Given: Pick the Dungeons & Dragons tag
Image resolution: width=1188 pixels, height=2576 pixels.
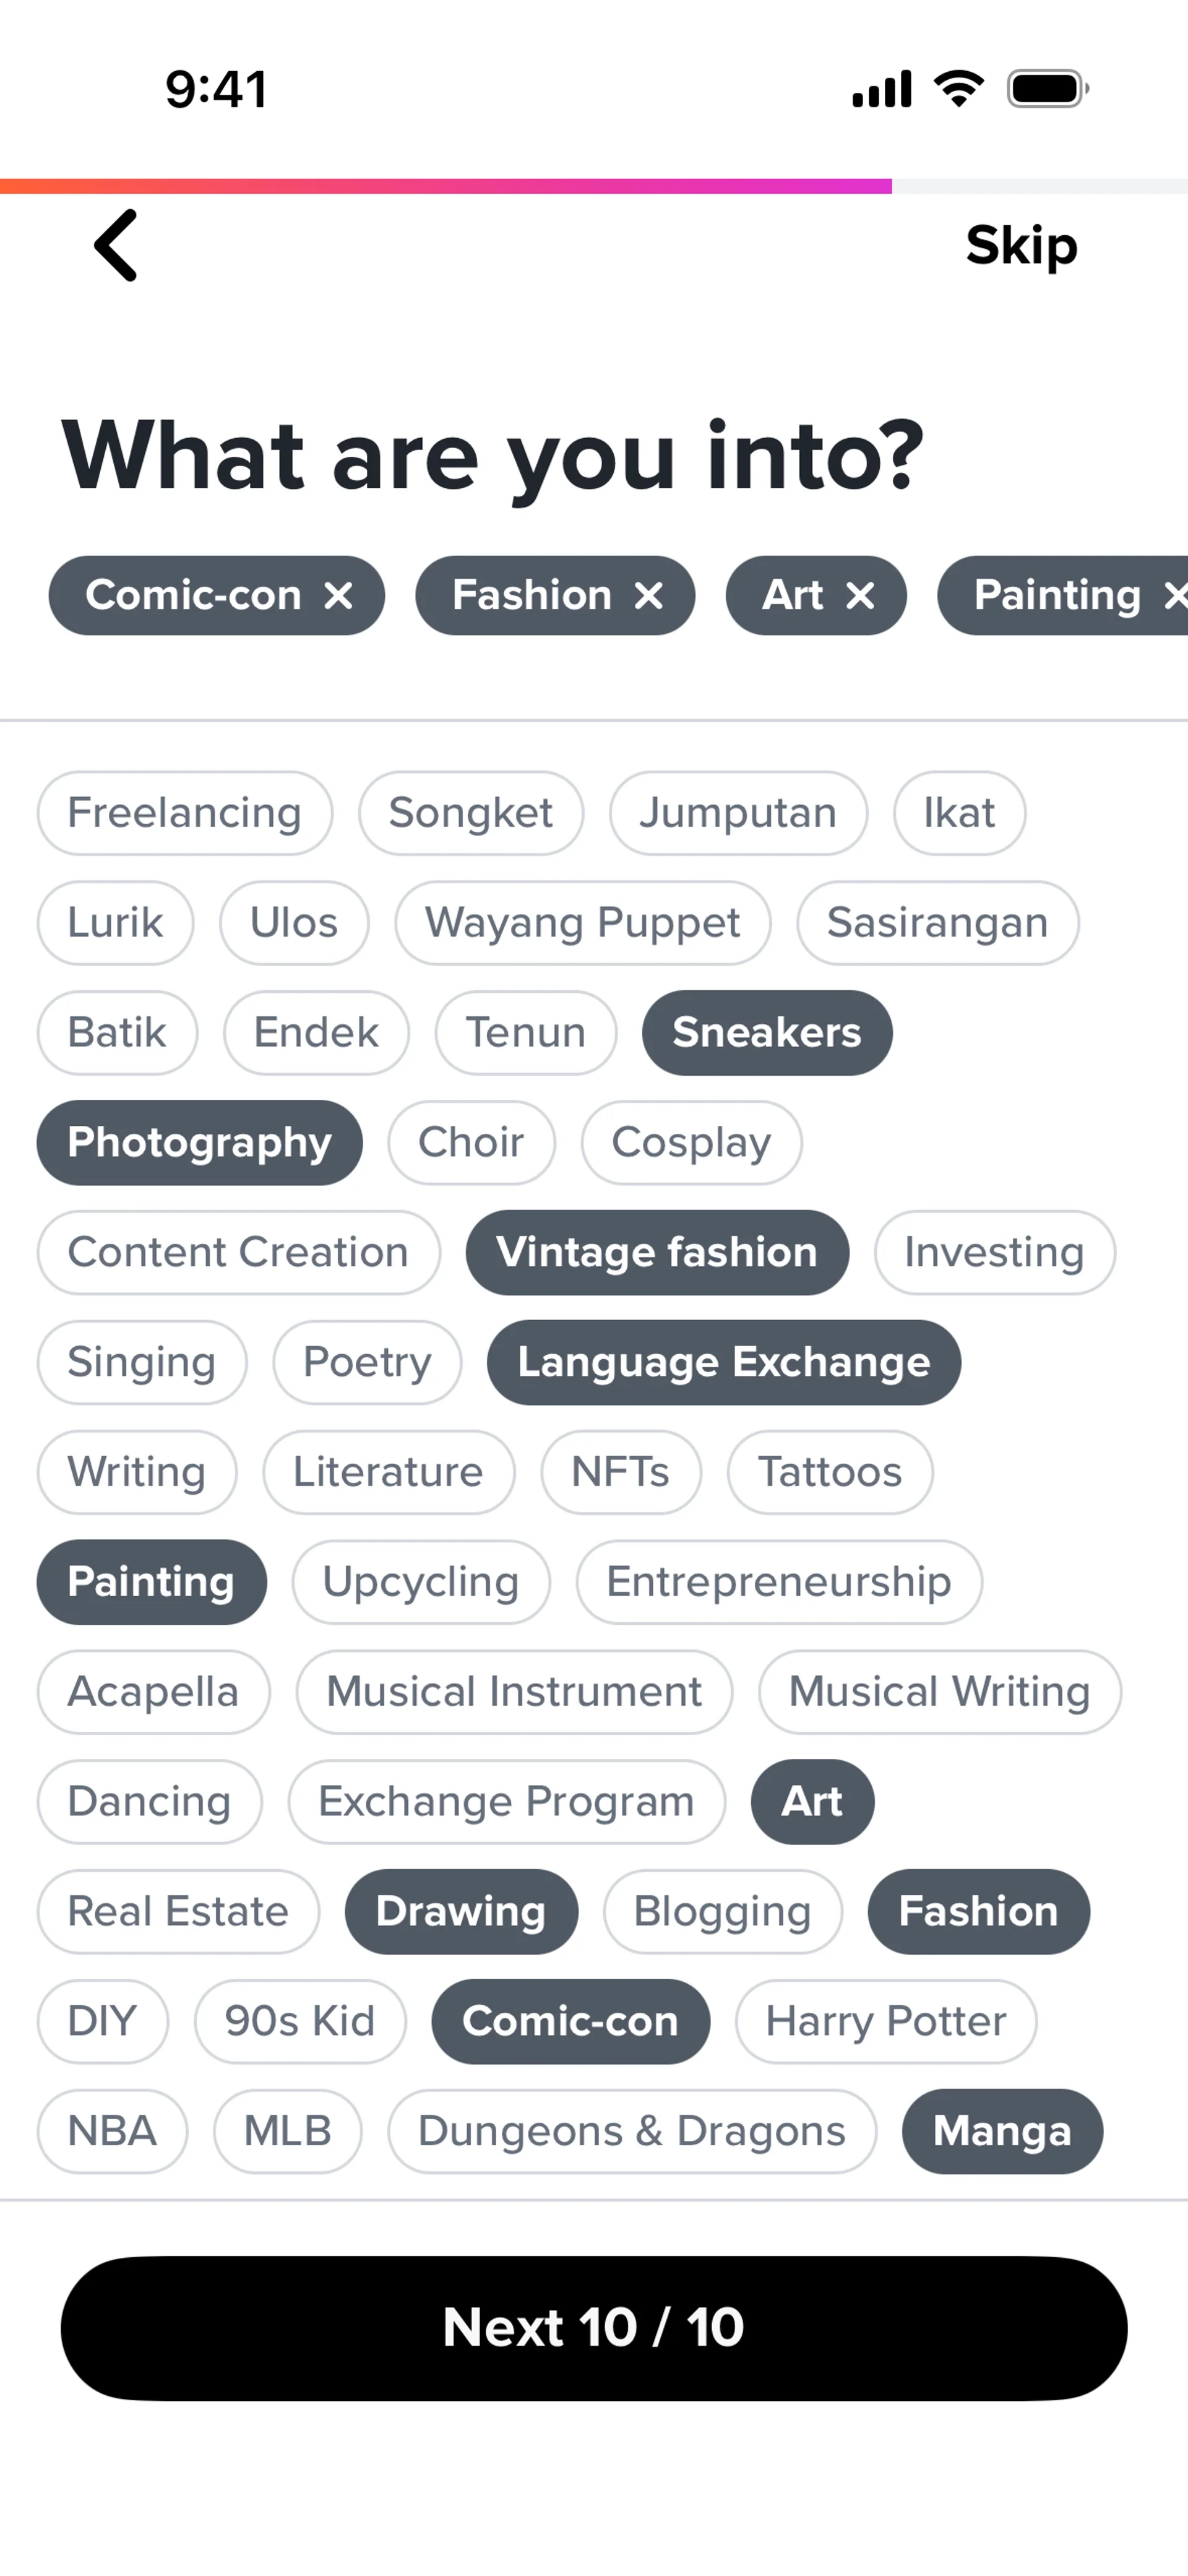Looking at the screenshot, I should coord(632,2131).
